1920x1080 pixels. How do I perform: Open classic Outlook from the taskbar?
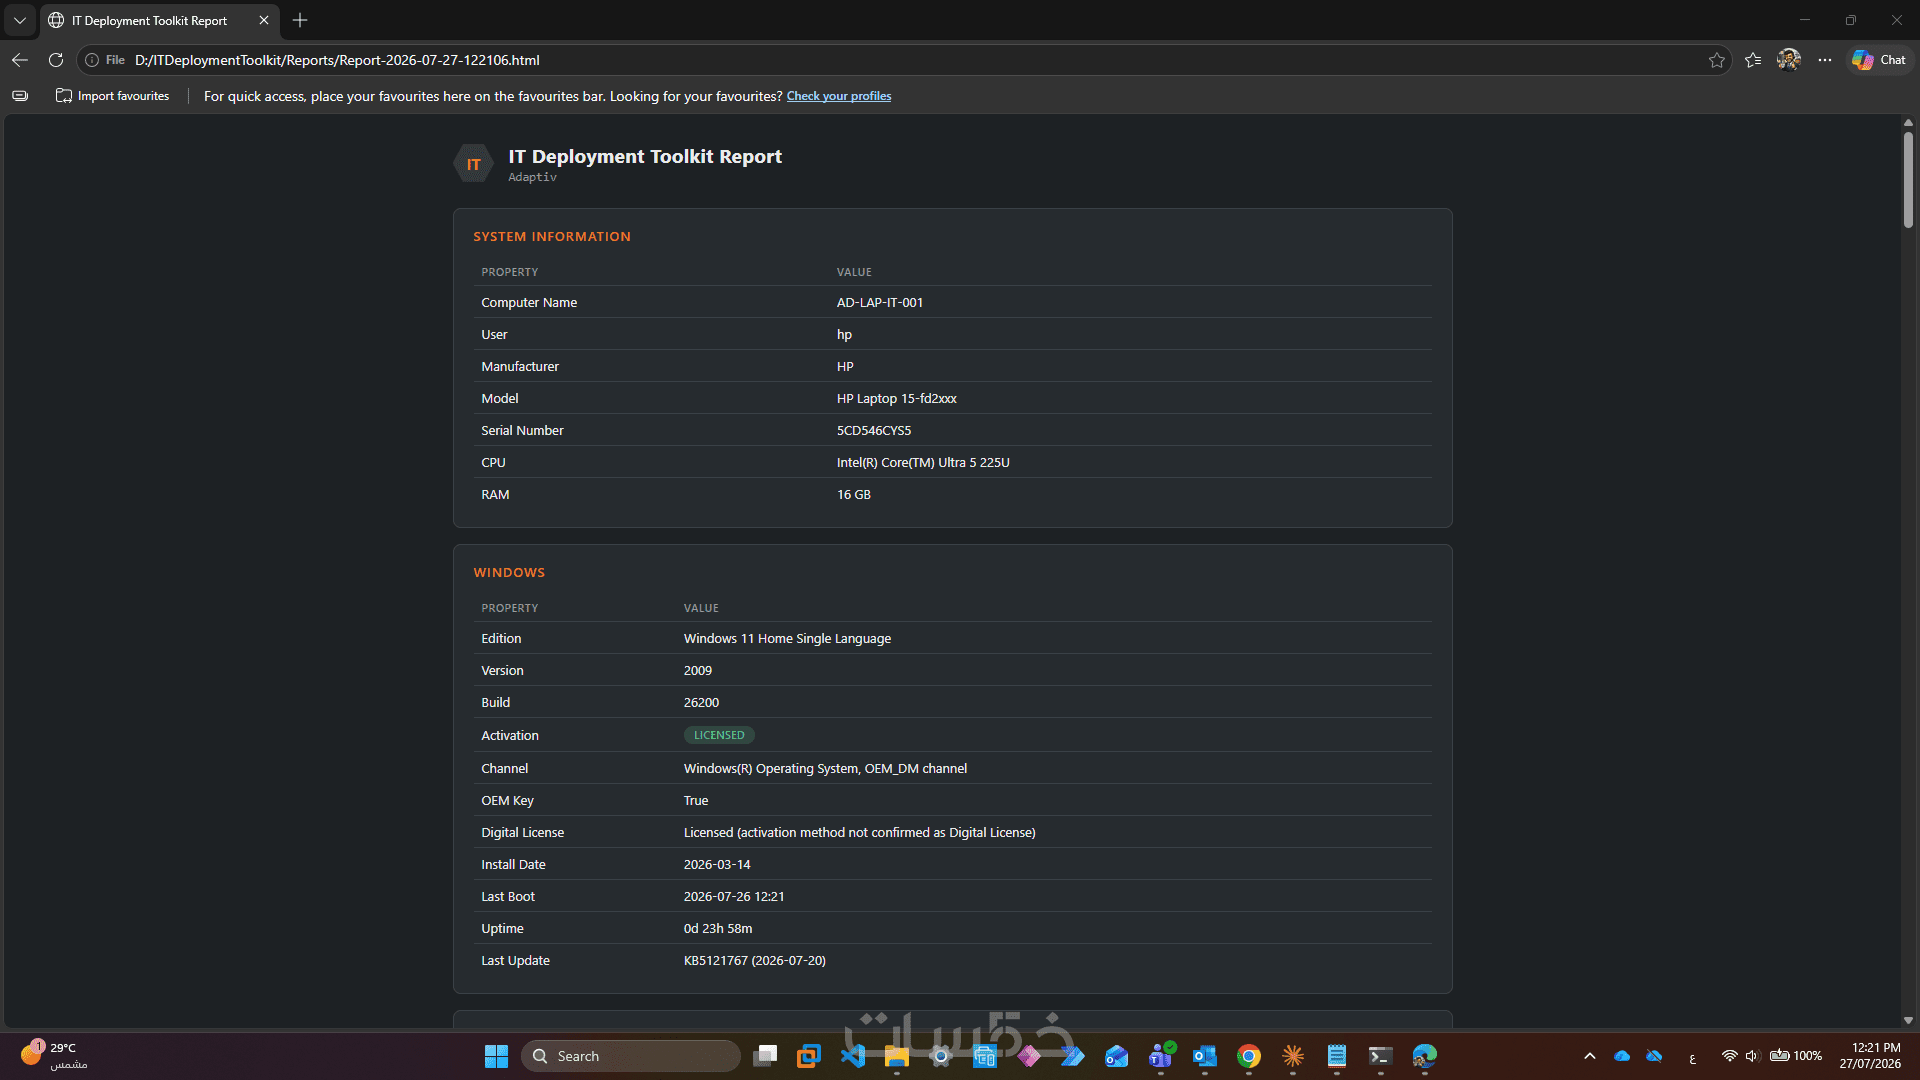coord(1205,1056)
